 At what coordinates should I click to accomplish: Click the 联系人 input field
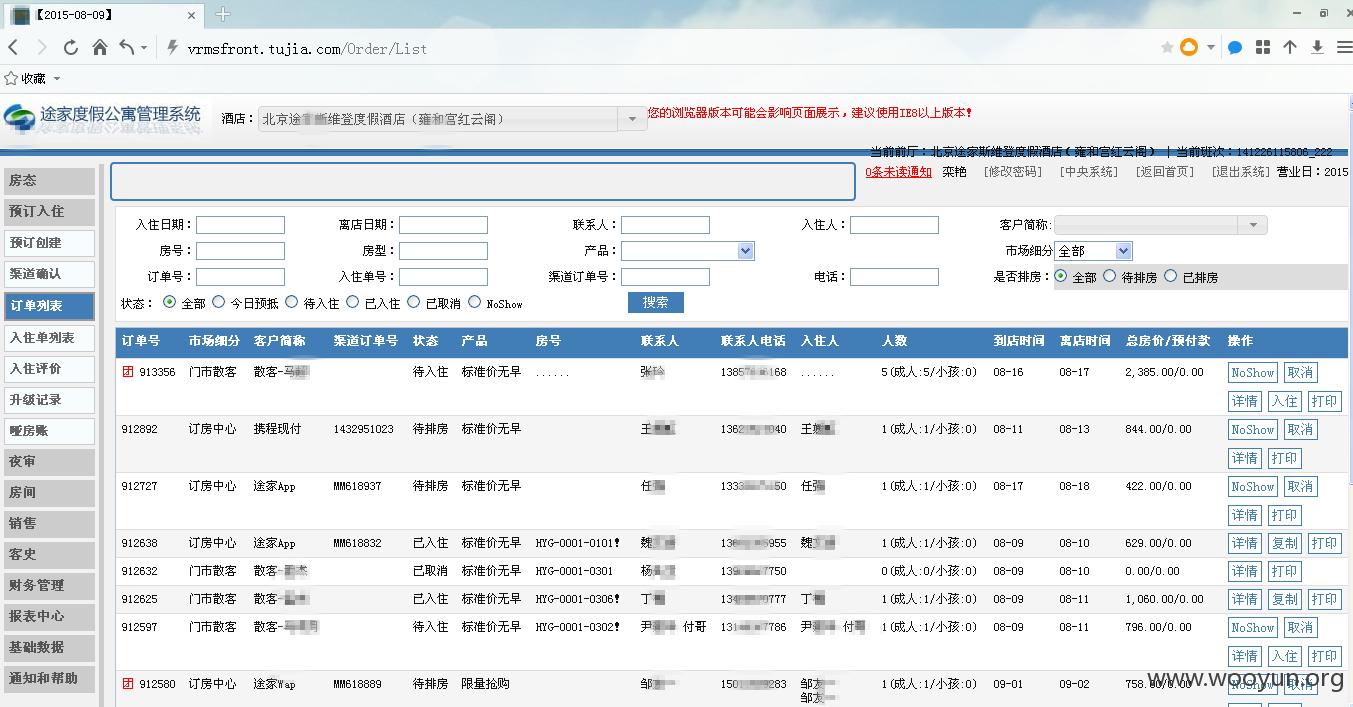(x=665, y=225)
